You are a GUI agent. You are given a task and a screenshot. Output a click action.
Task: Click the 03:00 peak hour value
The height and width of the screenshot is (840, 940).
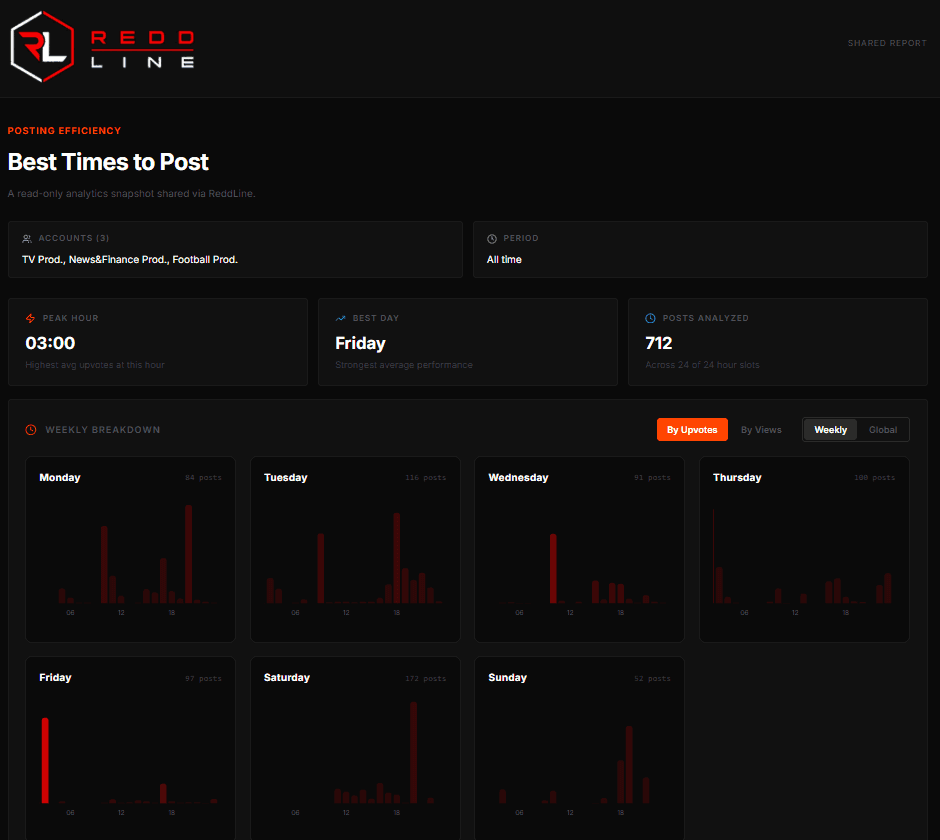point(50,343)
